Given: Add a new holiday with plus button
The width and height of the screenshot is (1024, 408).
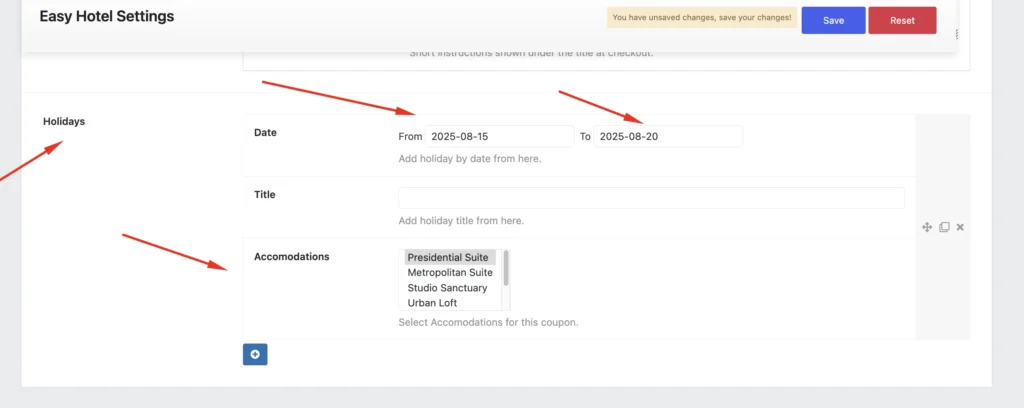Looking at the screenshot, I should point(255,354).
